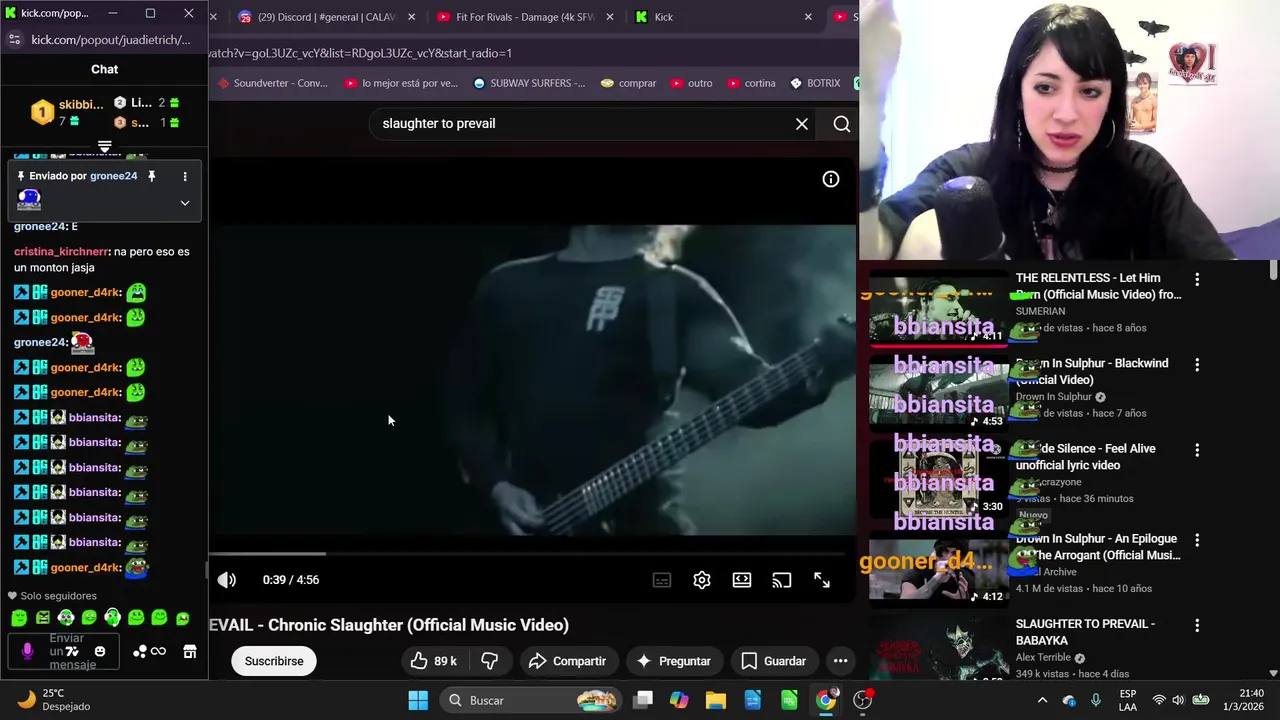The height and width of the screenshot is (720, 1280).
Task: Open the BOTRIX bookmark
Action: pos(815,83)
